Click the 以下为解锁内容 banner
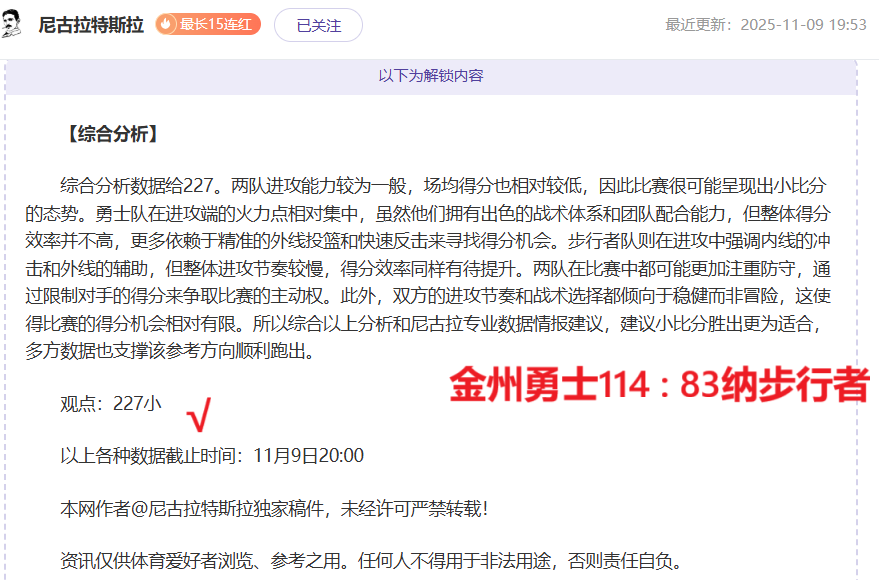Image resolution: width=879 pixels, height=580 pixels. [x=431, y=76]
